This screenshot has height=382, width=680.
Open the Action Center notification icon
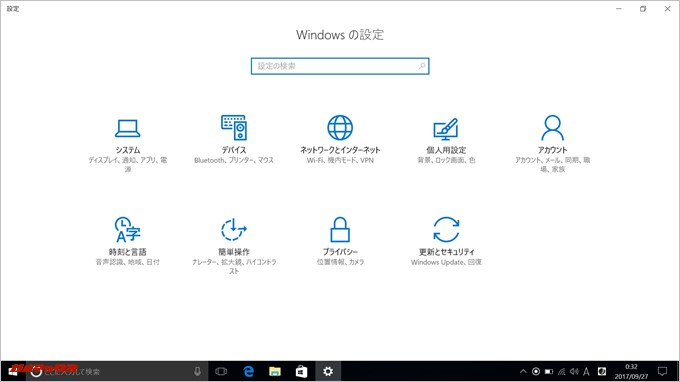pyautogui.click(x=662, y=371)
